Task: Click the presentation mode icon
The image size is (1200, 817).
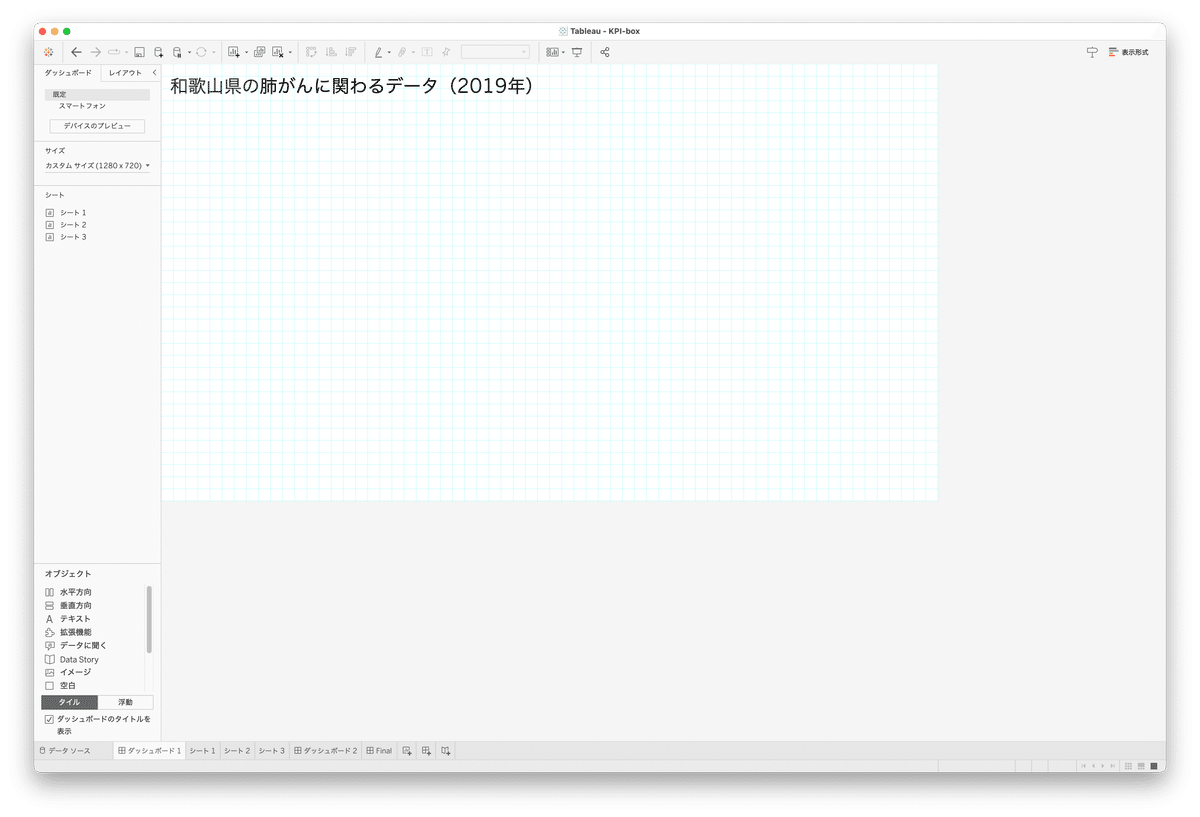Action: click(x=577, y=52)
